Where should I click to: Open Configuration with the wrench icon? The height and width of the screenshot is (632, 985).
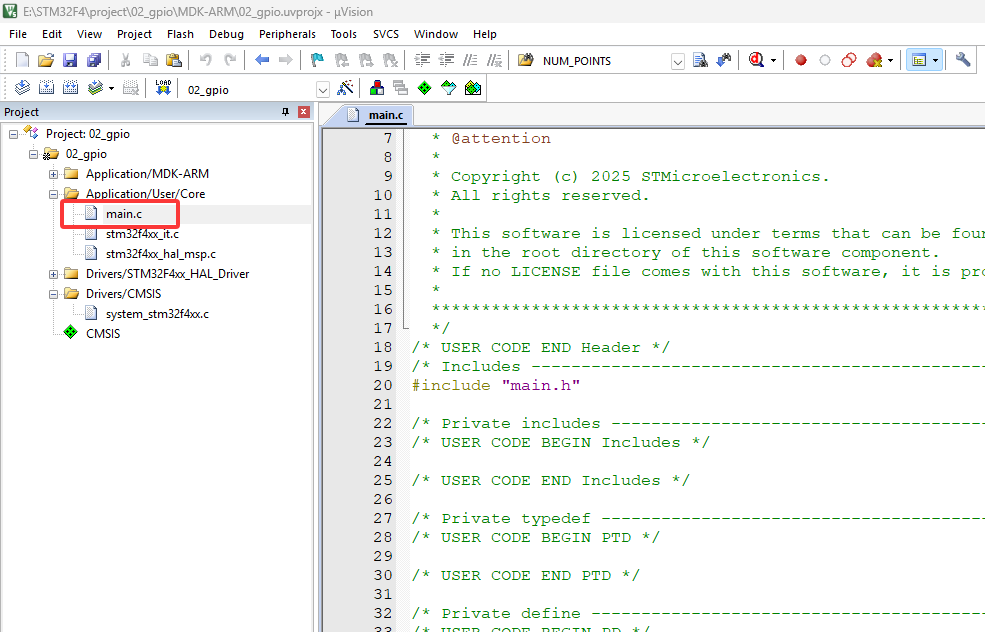tap(962, 60)
